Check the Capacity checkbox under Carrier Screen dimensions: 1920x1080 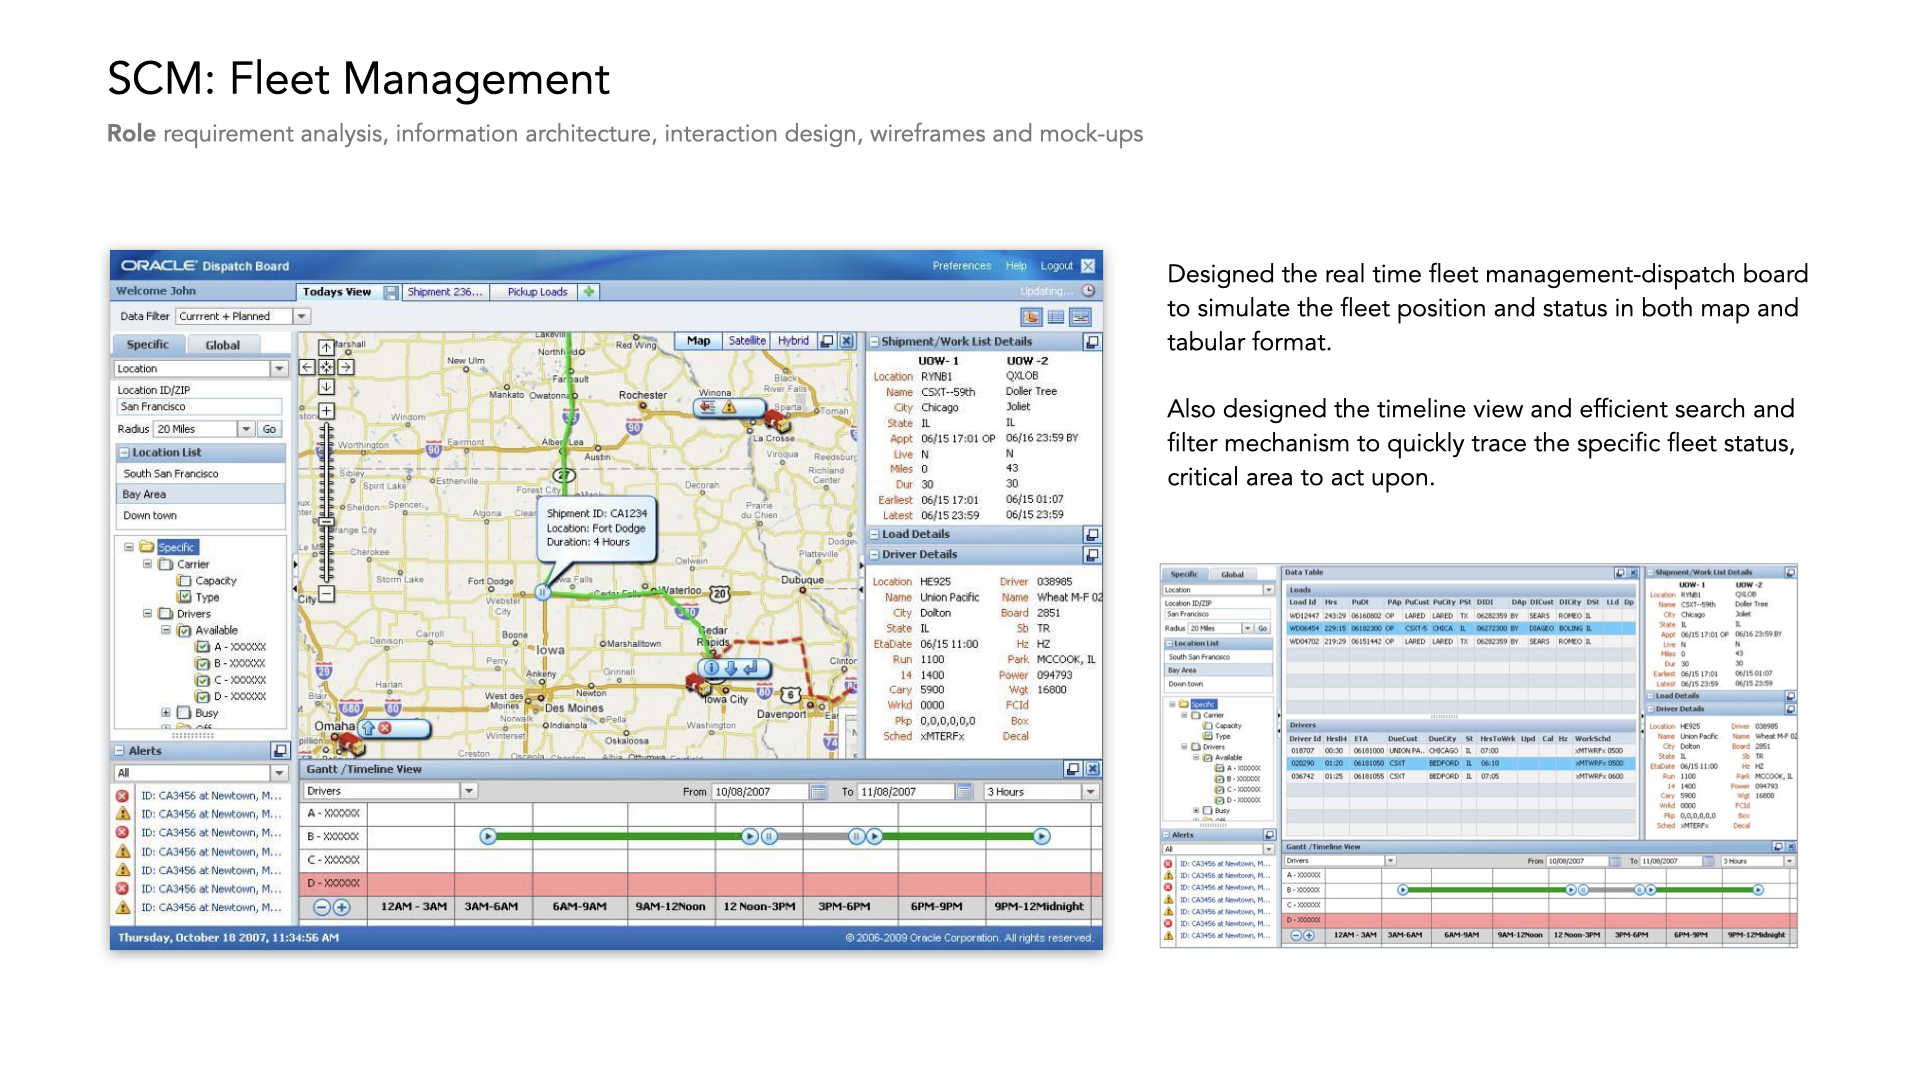(184, 580)
